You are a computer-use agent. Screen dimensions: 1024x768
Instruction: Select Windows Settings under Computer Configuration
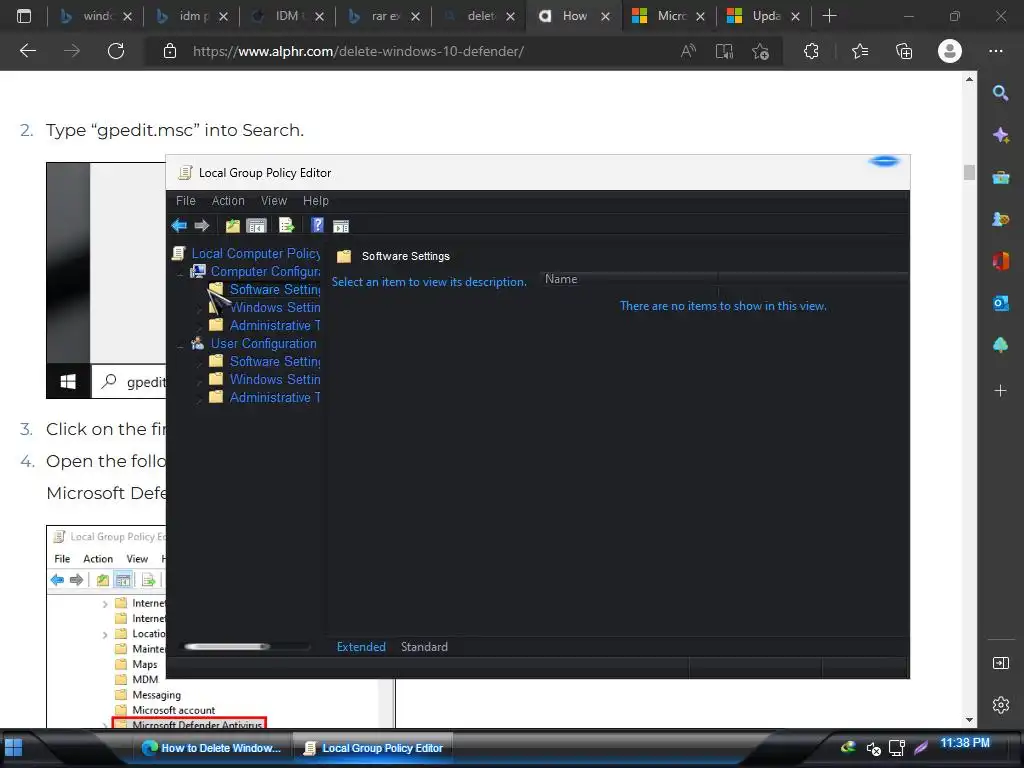[274, 308]
